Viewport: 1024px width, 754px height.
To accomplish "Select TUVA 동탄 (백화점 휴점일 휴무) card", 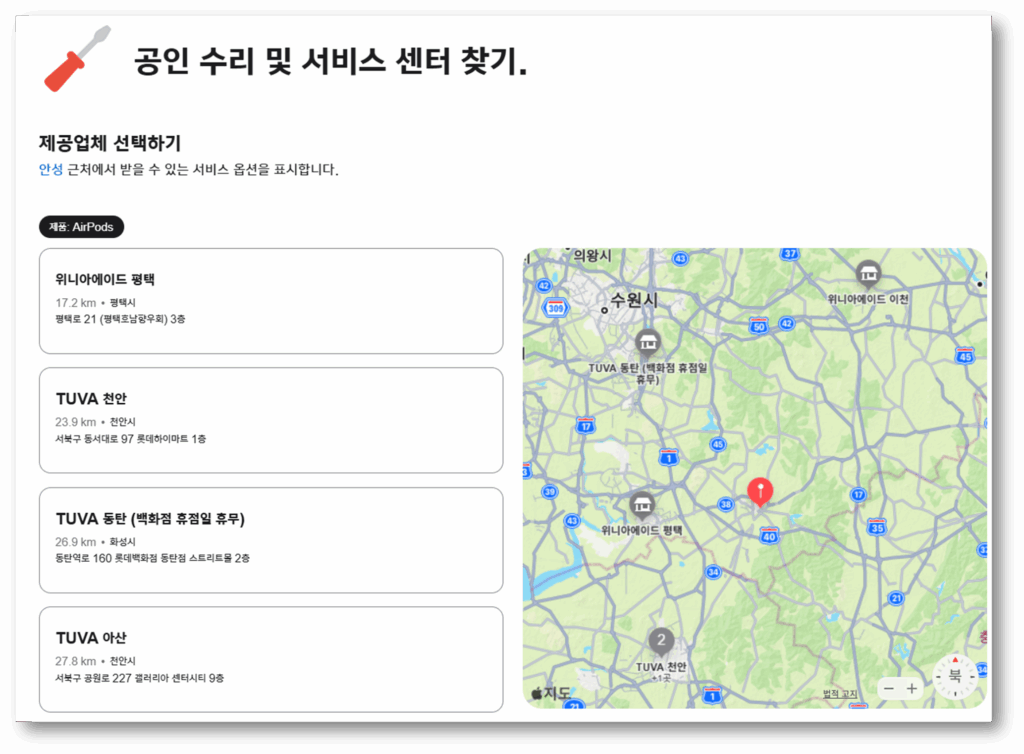I will [270, 540].
